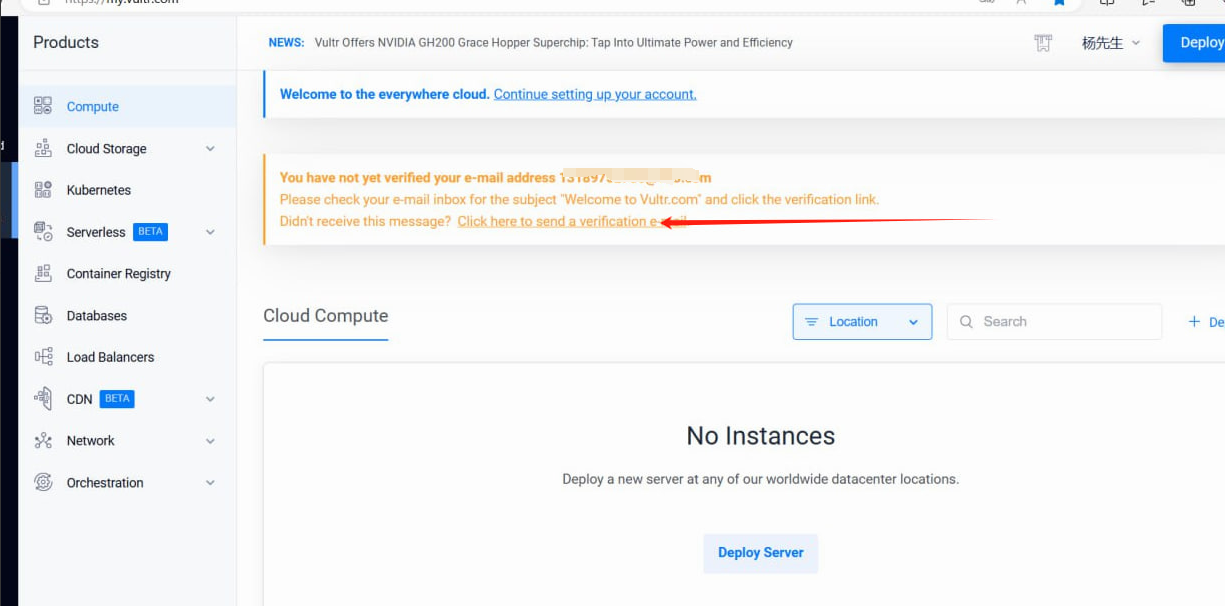The image size is (1225, 606).
Task: Select the Container Registry icon
Action: tap(43, 273)
